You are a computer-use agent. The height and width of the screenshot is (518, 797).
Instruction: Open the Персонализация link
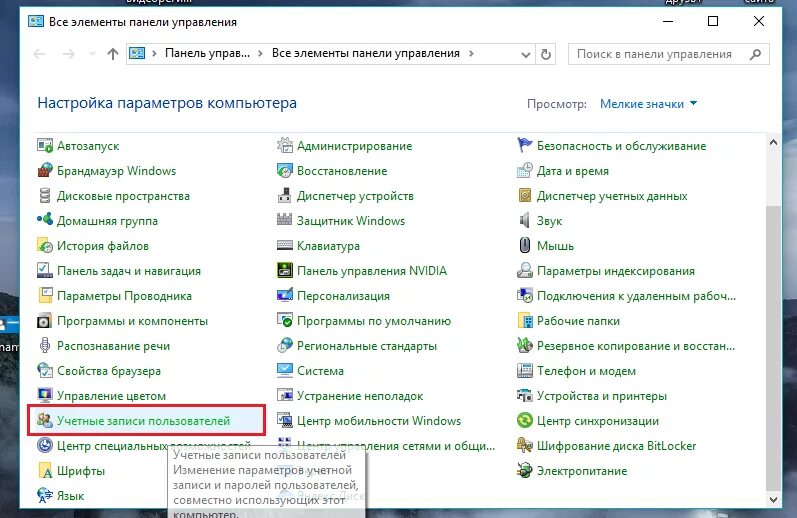(x=343, y=296)
